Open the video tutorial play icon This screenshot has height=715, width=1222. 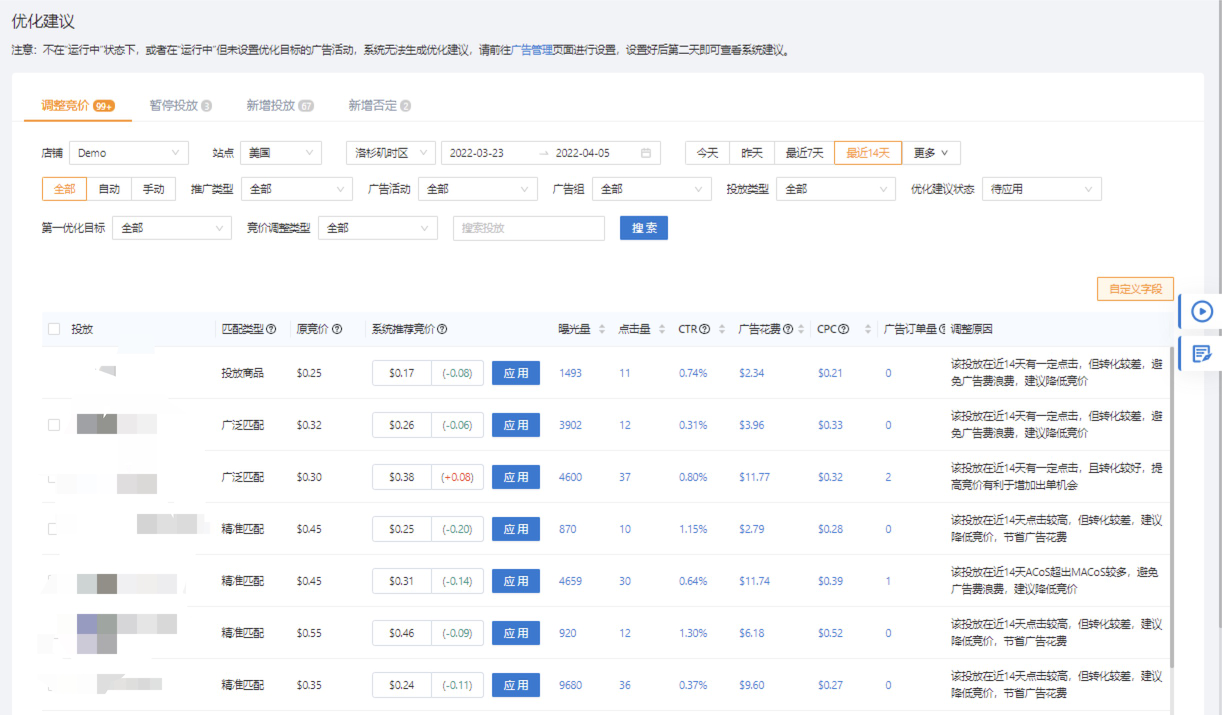point(1201,311)
